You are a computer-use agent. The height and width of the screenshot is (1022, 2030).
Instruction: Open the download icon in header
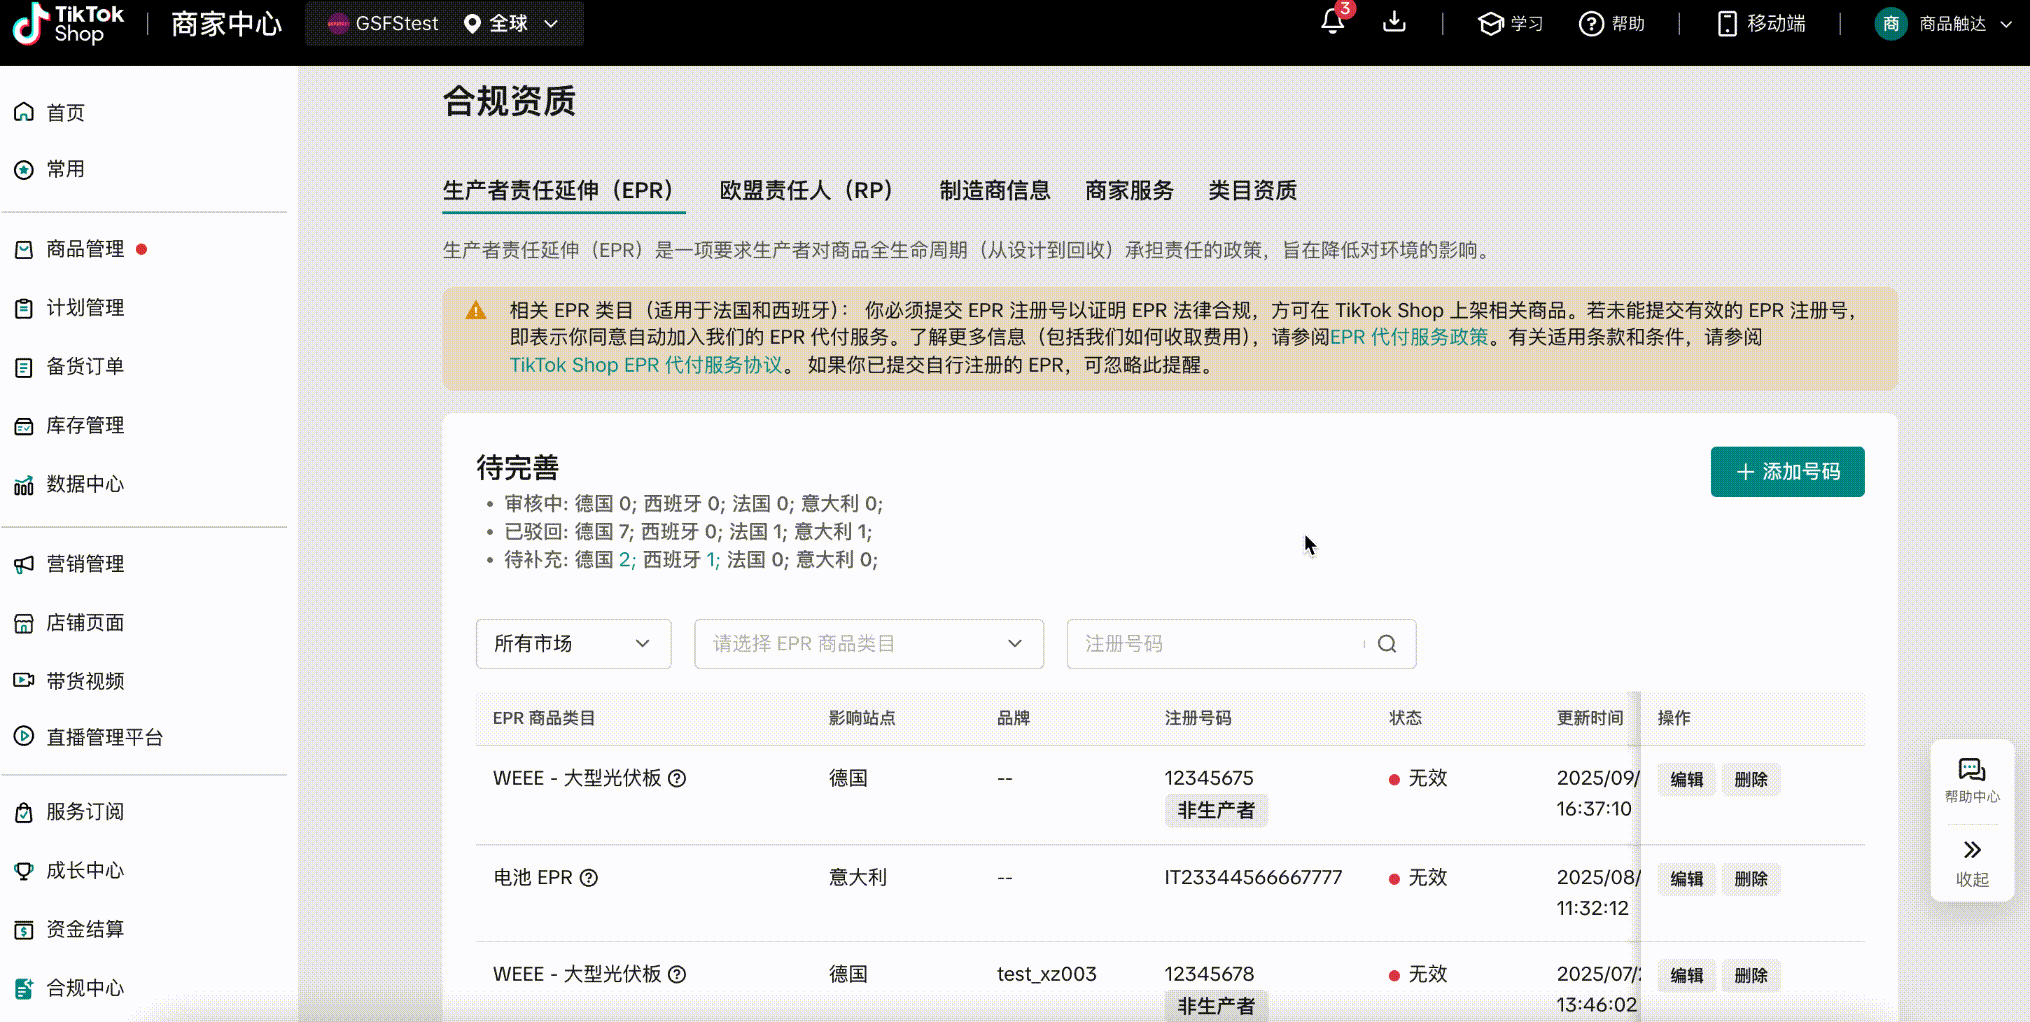[x=1394, y=22]
